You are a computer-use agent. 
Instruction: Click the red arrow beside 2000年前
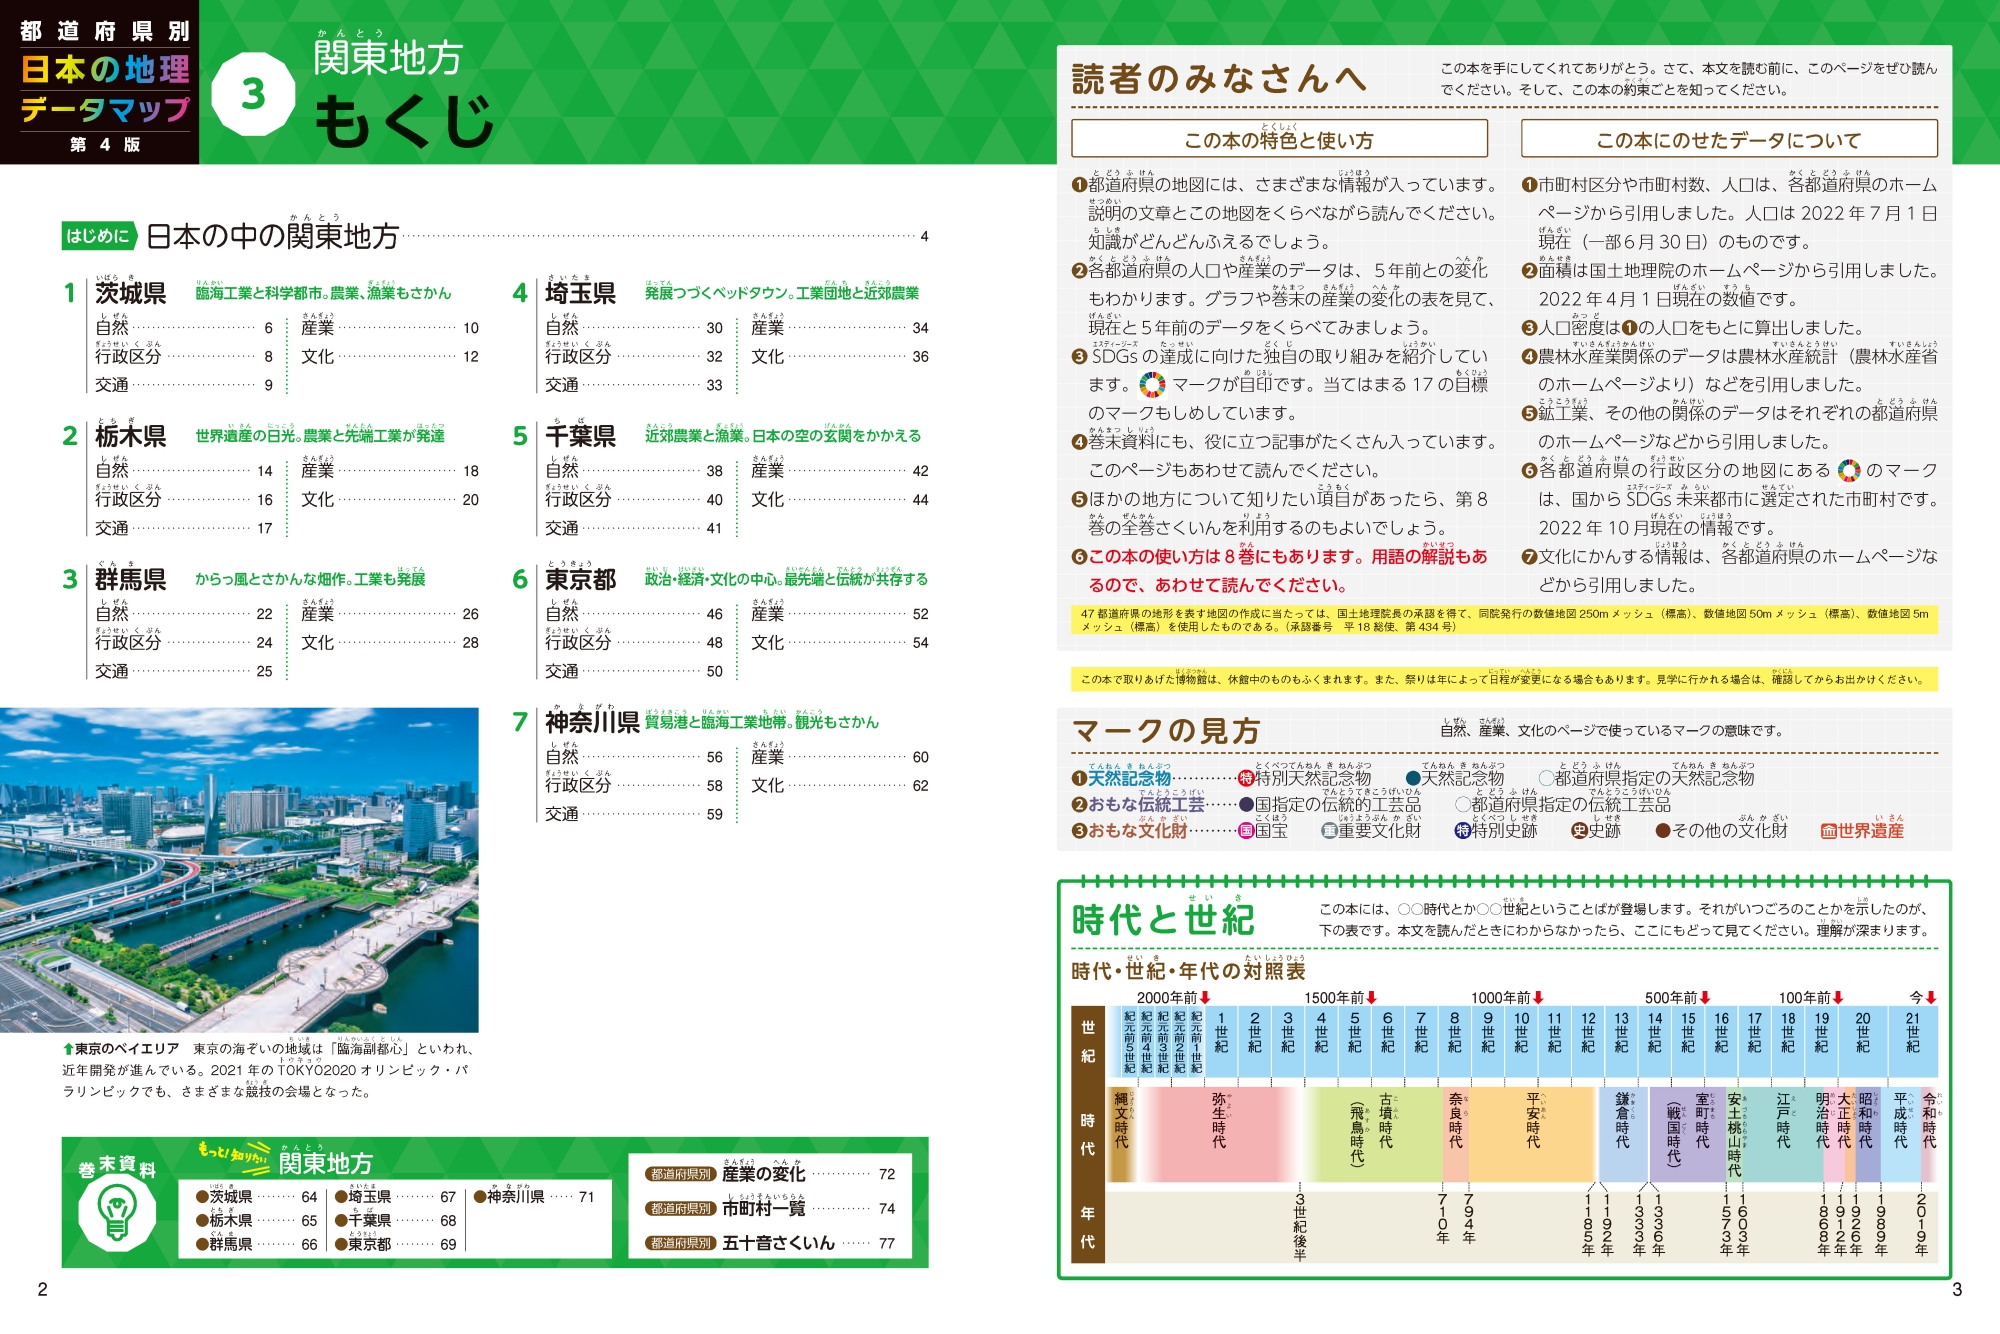(1205, 997)
